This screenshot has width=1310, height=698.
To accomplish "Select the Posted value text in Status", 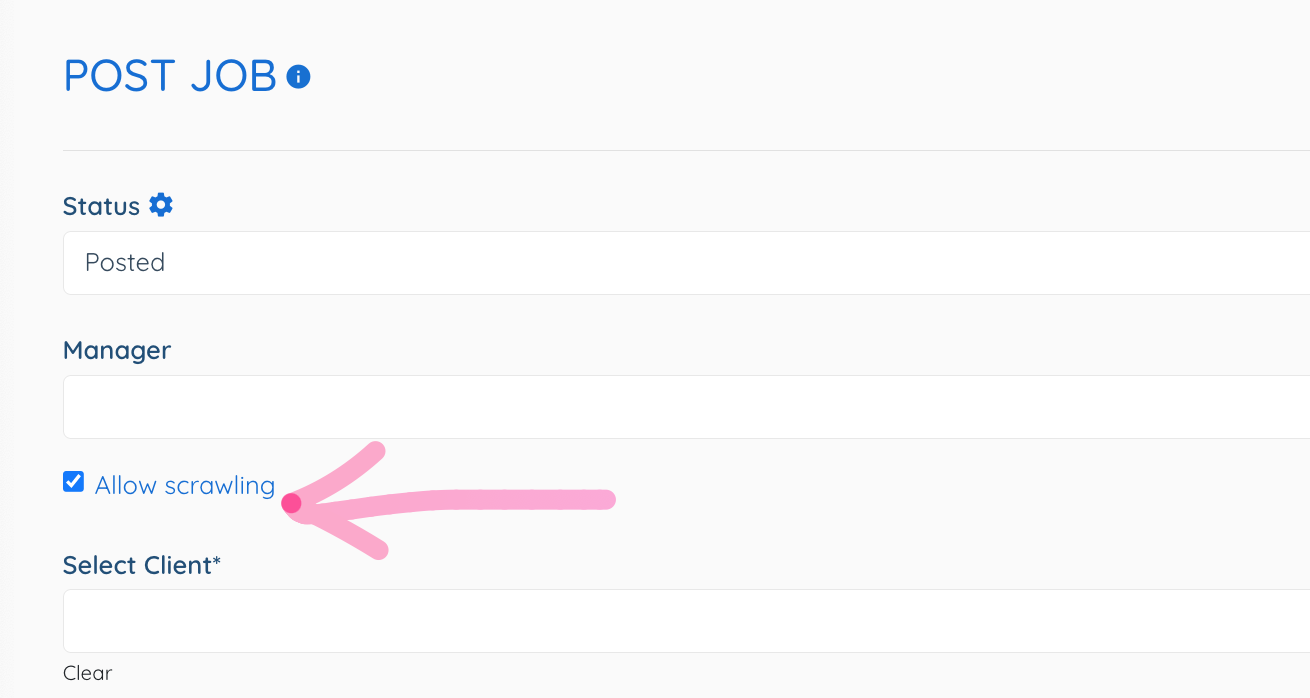I will pyautogui.click(x=125, y=263).
